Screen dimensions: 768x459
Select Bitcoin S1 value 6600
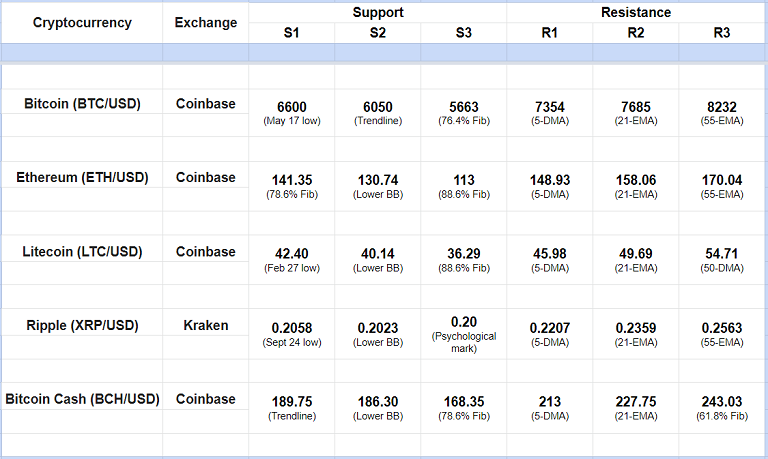pos(292,105)
